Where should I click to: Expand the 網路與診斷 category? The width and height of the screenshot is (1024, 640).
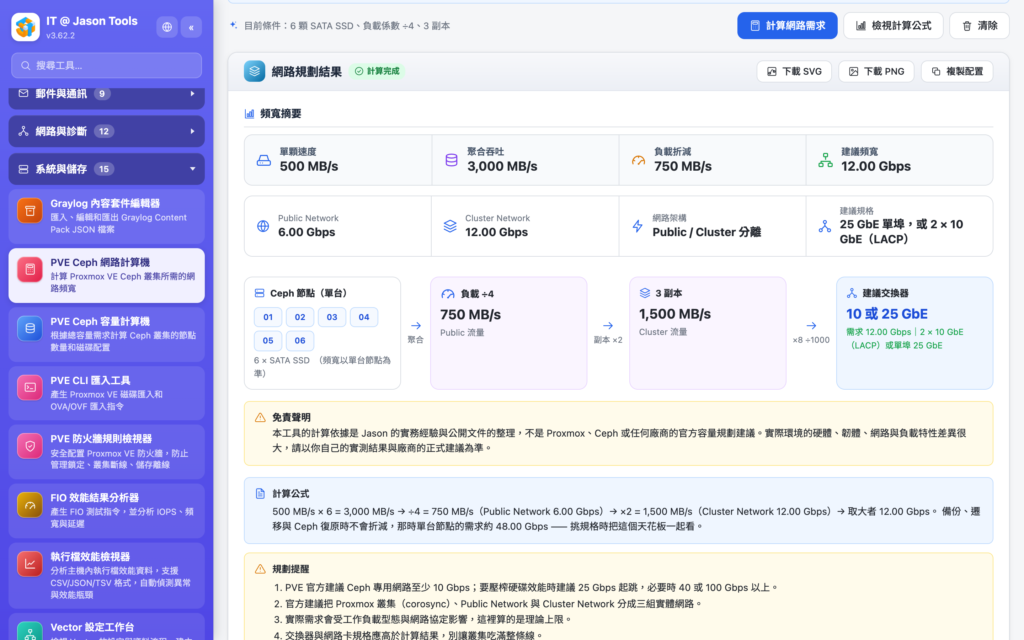click(x=106, y=131)
